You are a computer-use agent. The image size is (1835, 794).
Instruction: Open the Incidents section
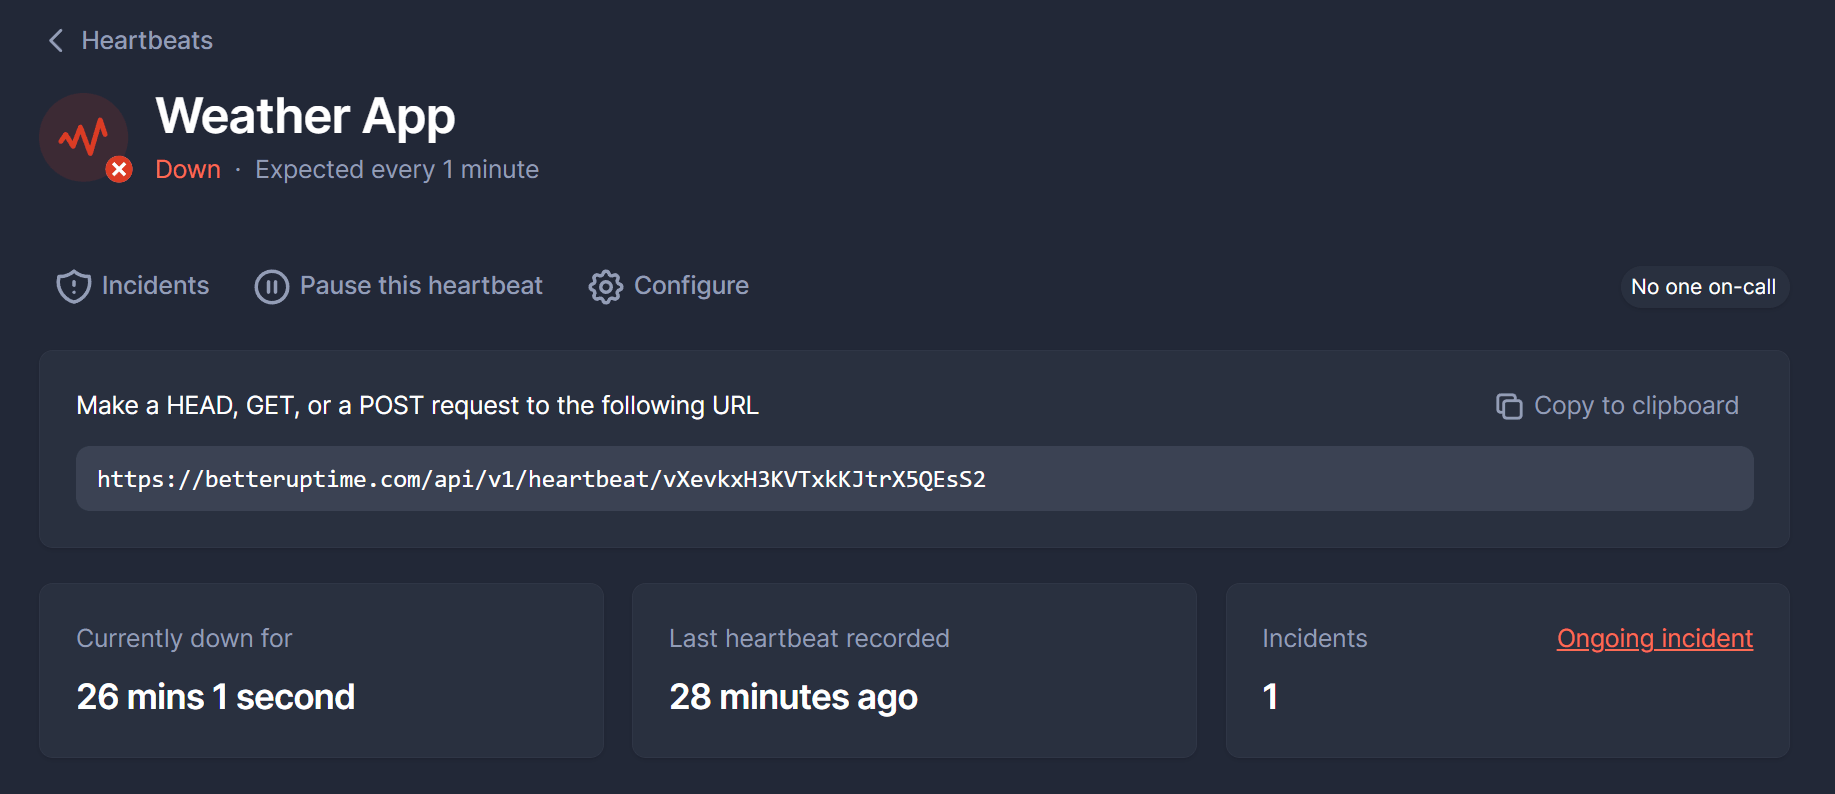(x=154, y=286)
